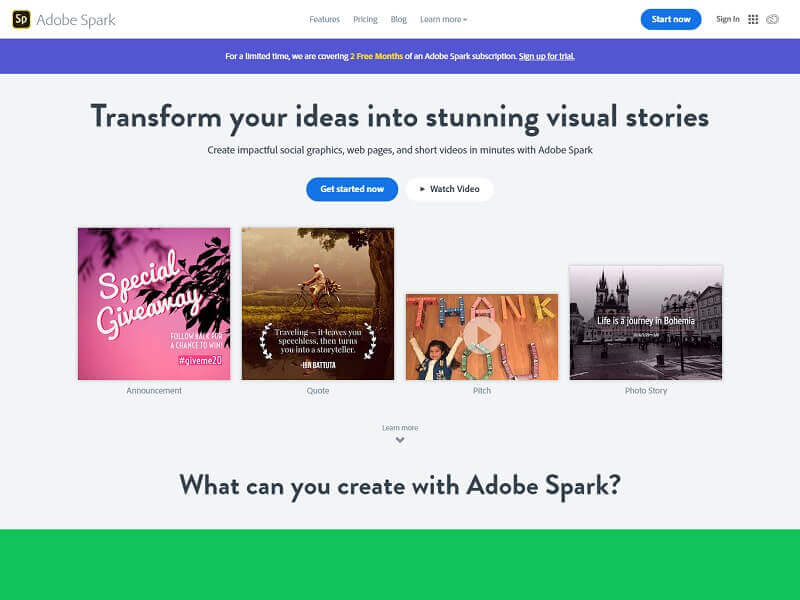The height and width of the screenshot is (600, 800).
Task: Click the Adobe Spark Sp logo icon
Action: tap(21, 19)
